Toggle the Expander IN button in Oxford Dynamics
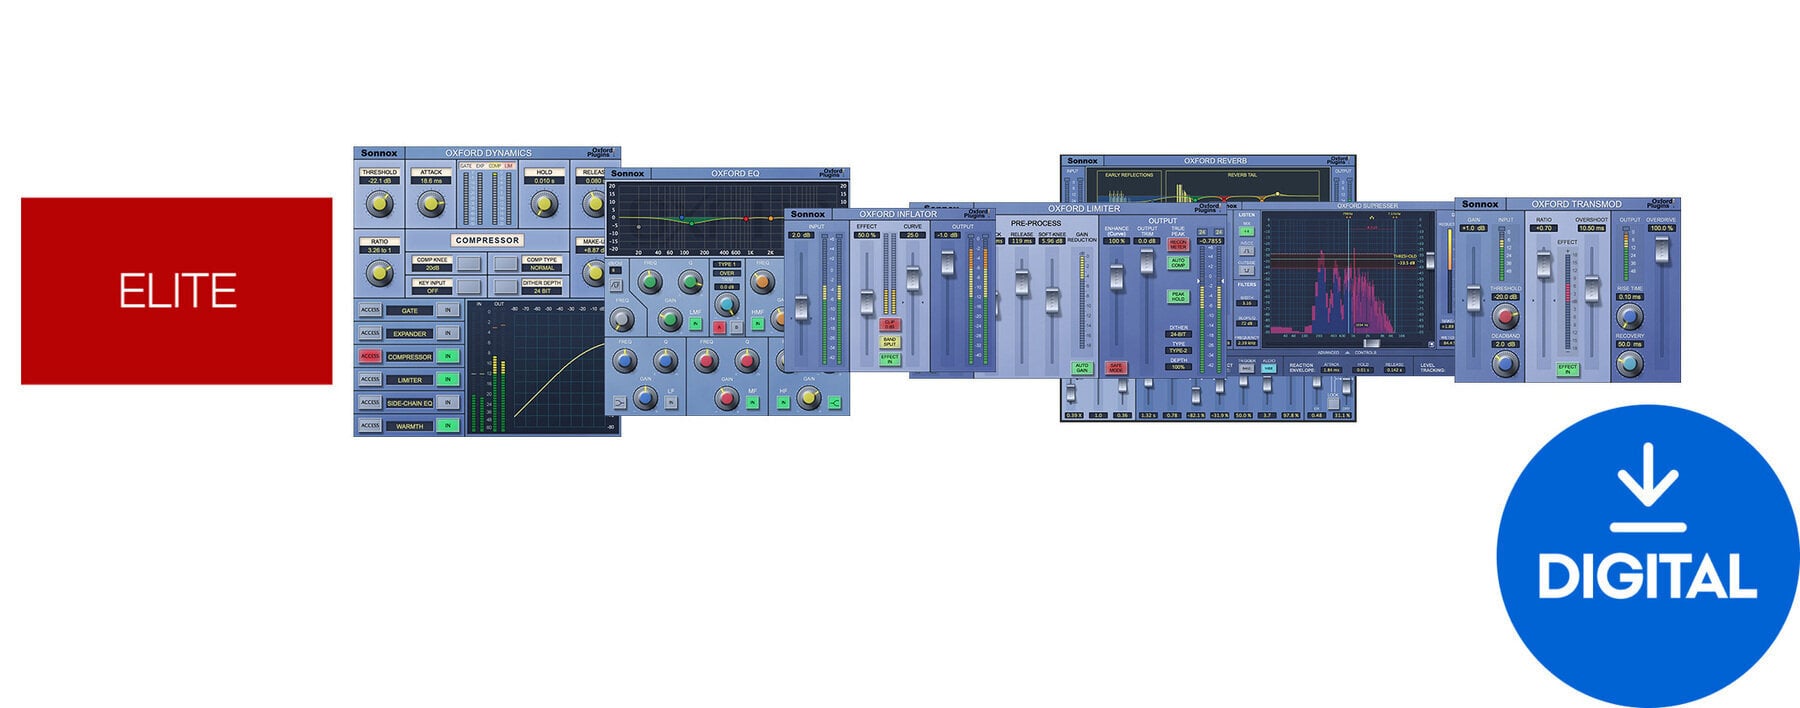Image resolution: width=1800 pixels, height=708 pixels. pyautogui.click(x=448, y=333)
